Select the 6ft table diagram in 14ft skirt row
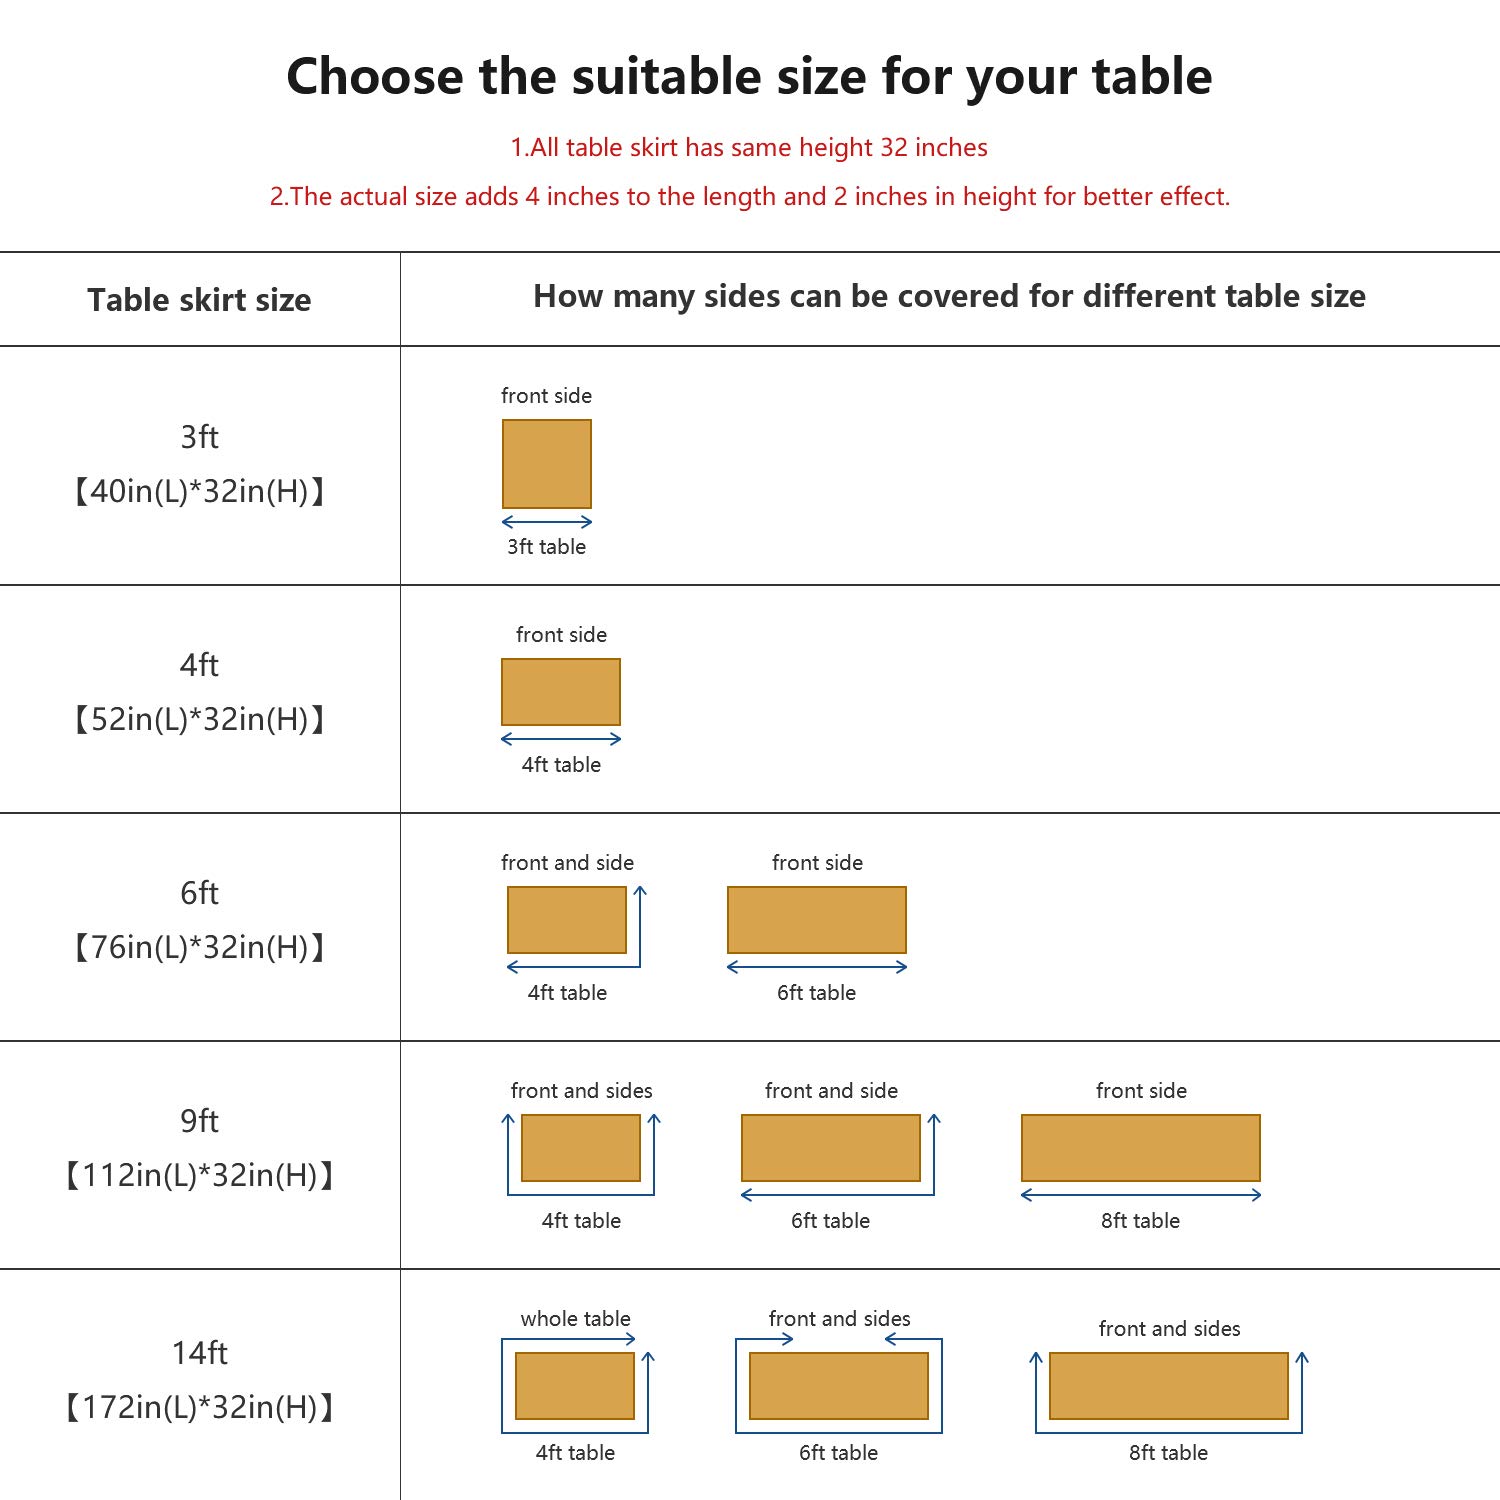The height and width of the screenshot is (1500, 1500). (838, 1386)
